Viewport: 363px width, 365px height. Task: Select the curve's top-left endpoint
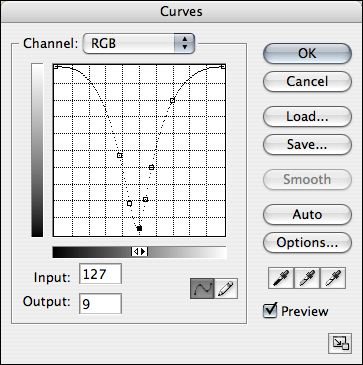(56, 67)
